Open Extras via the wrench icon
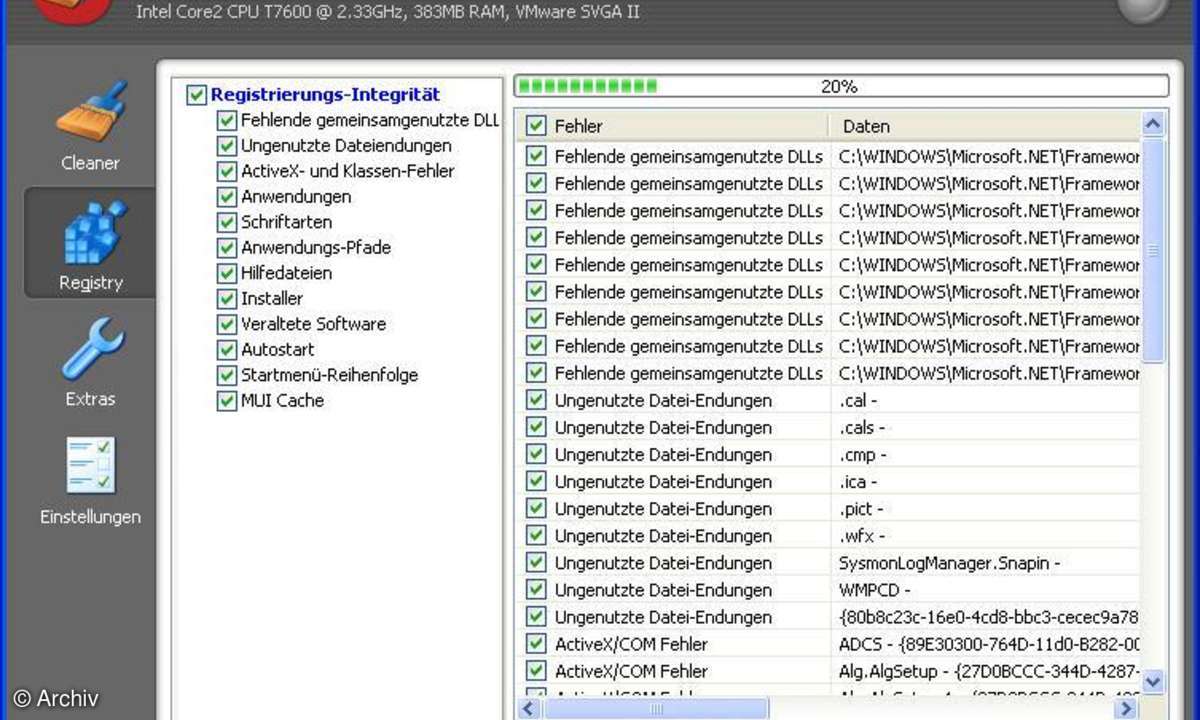 point(90,350)
